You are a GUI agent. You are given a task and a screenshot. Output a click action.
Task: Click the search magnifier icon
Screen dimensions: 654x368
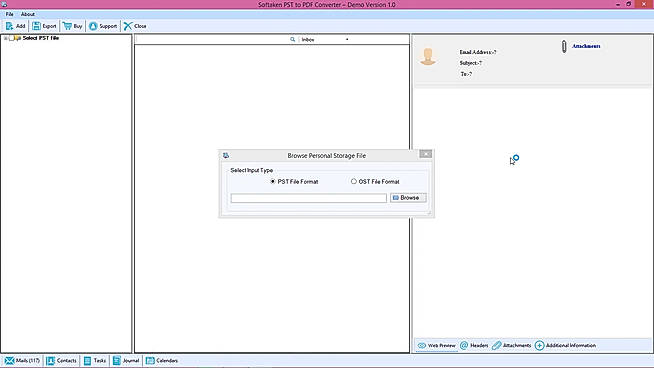tap(292, 39)
